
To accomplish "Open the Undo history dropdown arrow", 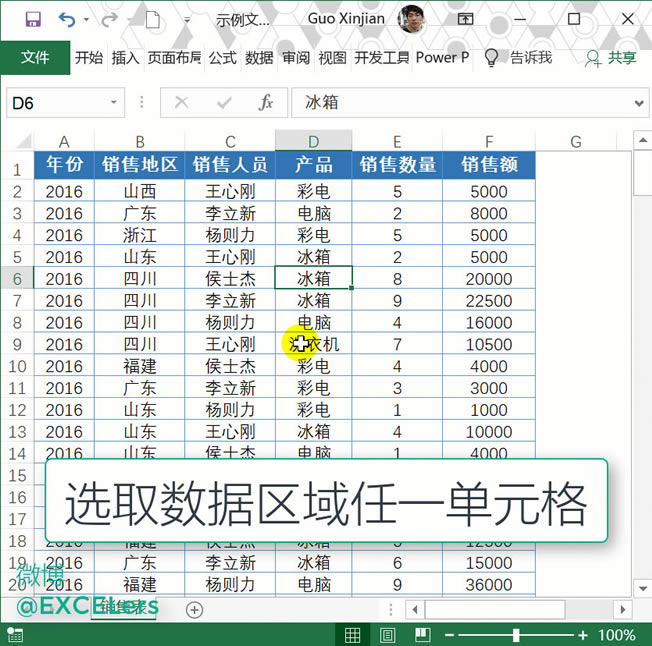I will 86,19.
